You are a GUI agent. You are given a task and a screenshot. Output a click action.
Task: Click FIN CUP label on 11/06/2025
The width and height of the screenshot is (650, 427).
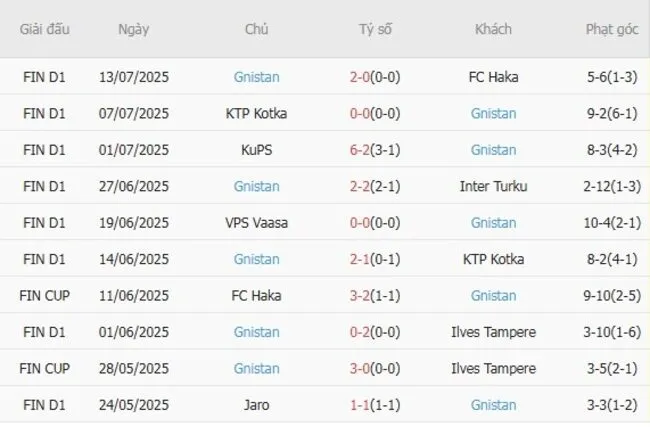(44, 295)
